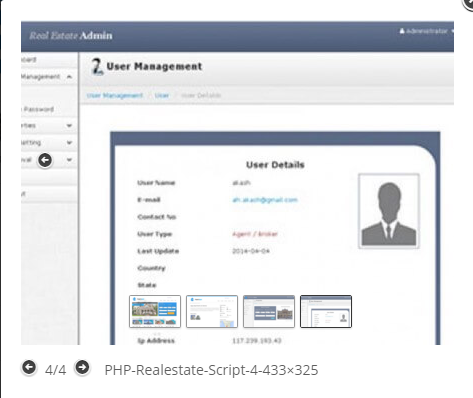The width and height of the screenshot is (473, 398).
Task: Open the second thumbnail with map preview
Action: pyautogui.click(x=212, y=311)
